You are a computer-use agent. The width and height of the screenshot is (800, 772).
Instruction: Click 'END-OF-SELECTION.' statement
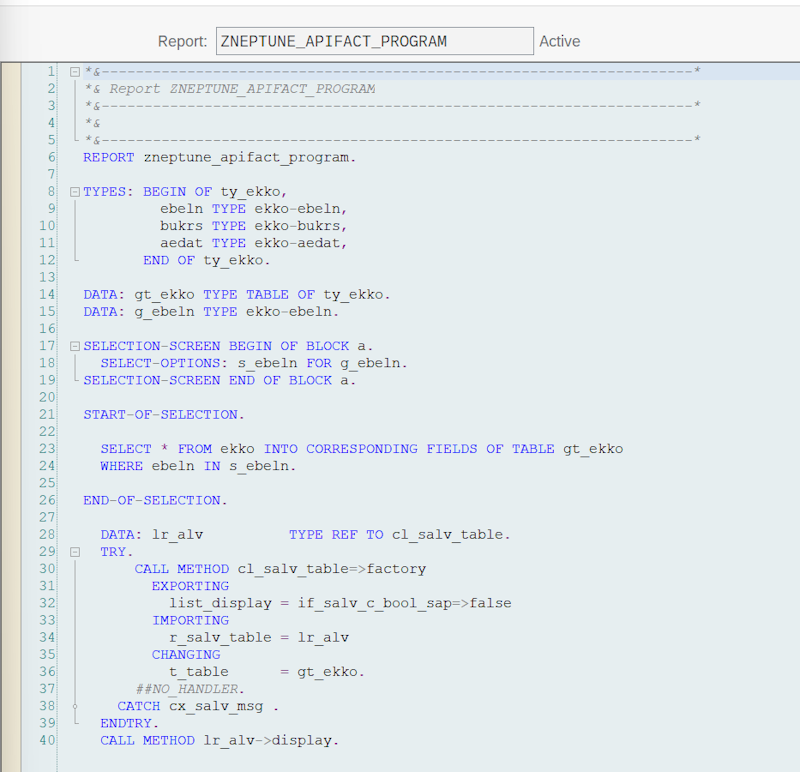(x=155, y=500)
